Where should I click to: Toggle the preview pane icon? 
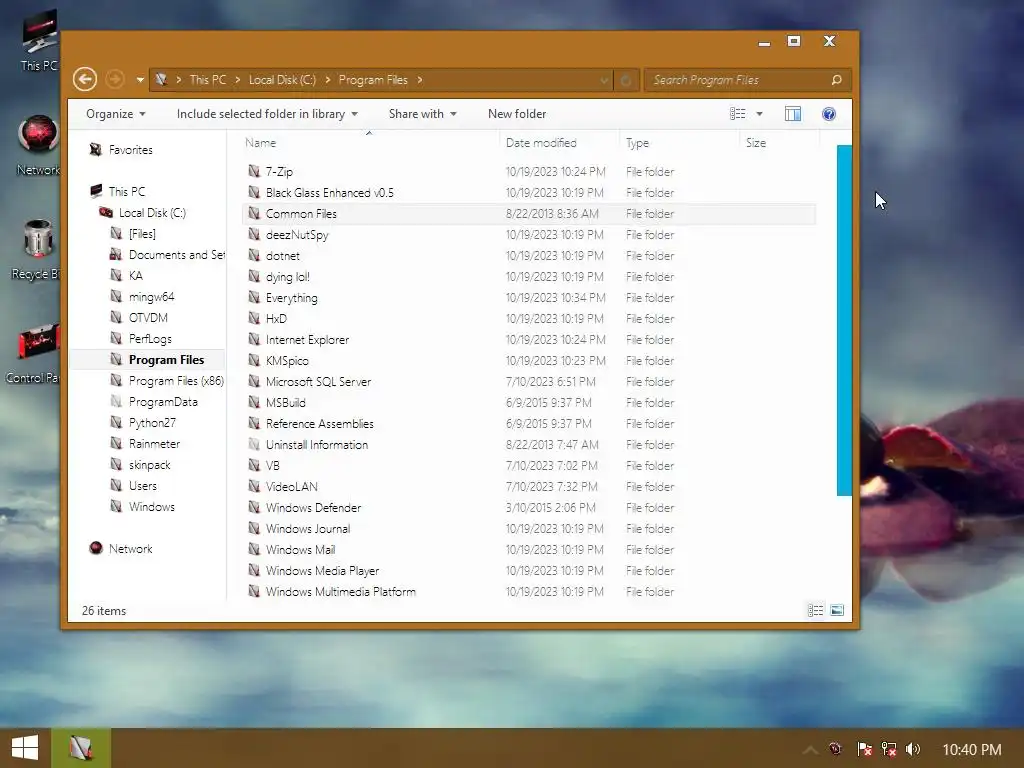793,114
